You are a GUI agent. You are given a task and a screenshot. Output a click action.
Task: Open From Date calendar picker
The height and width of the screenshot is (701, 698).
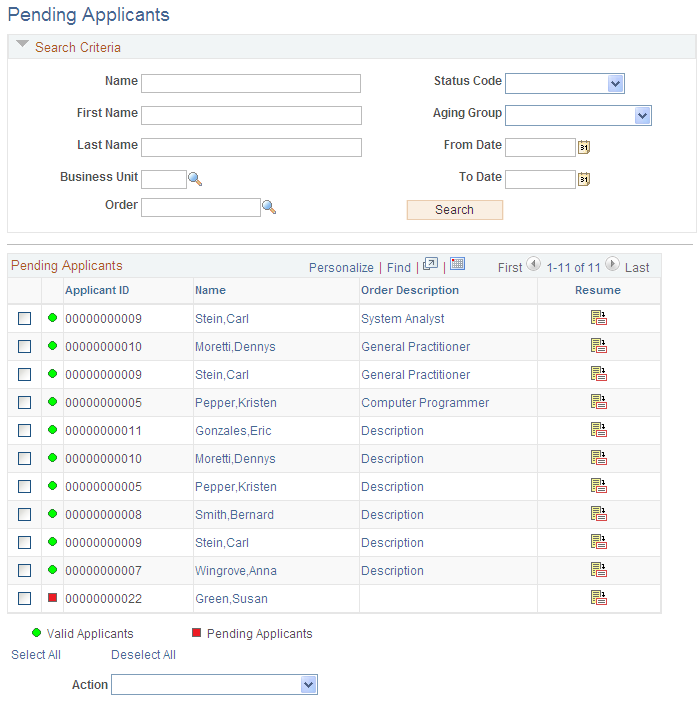[584, 147]
